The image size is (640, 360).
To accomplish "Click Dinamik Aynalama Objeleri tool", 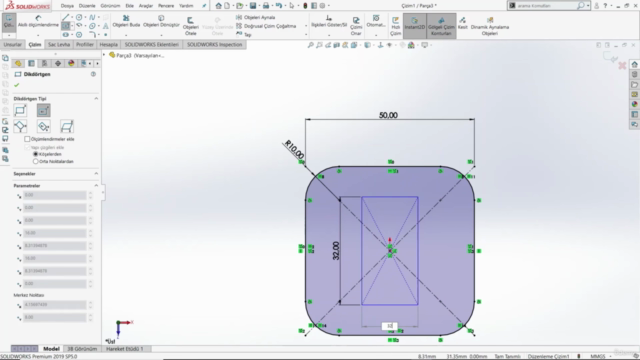I will pyautogui.click(x=490, y=26).
